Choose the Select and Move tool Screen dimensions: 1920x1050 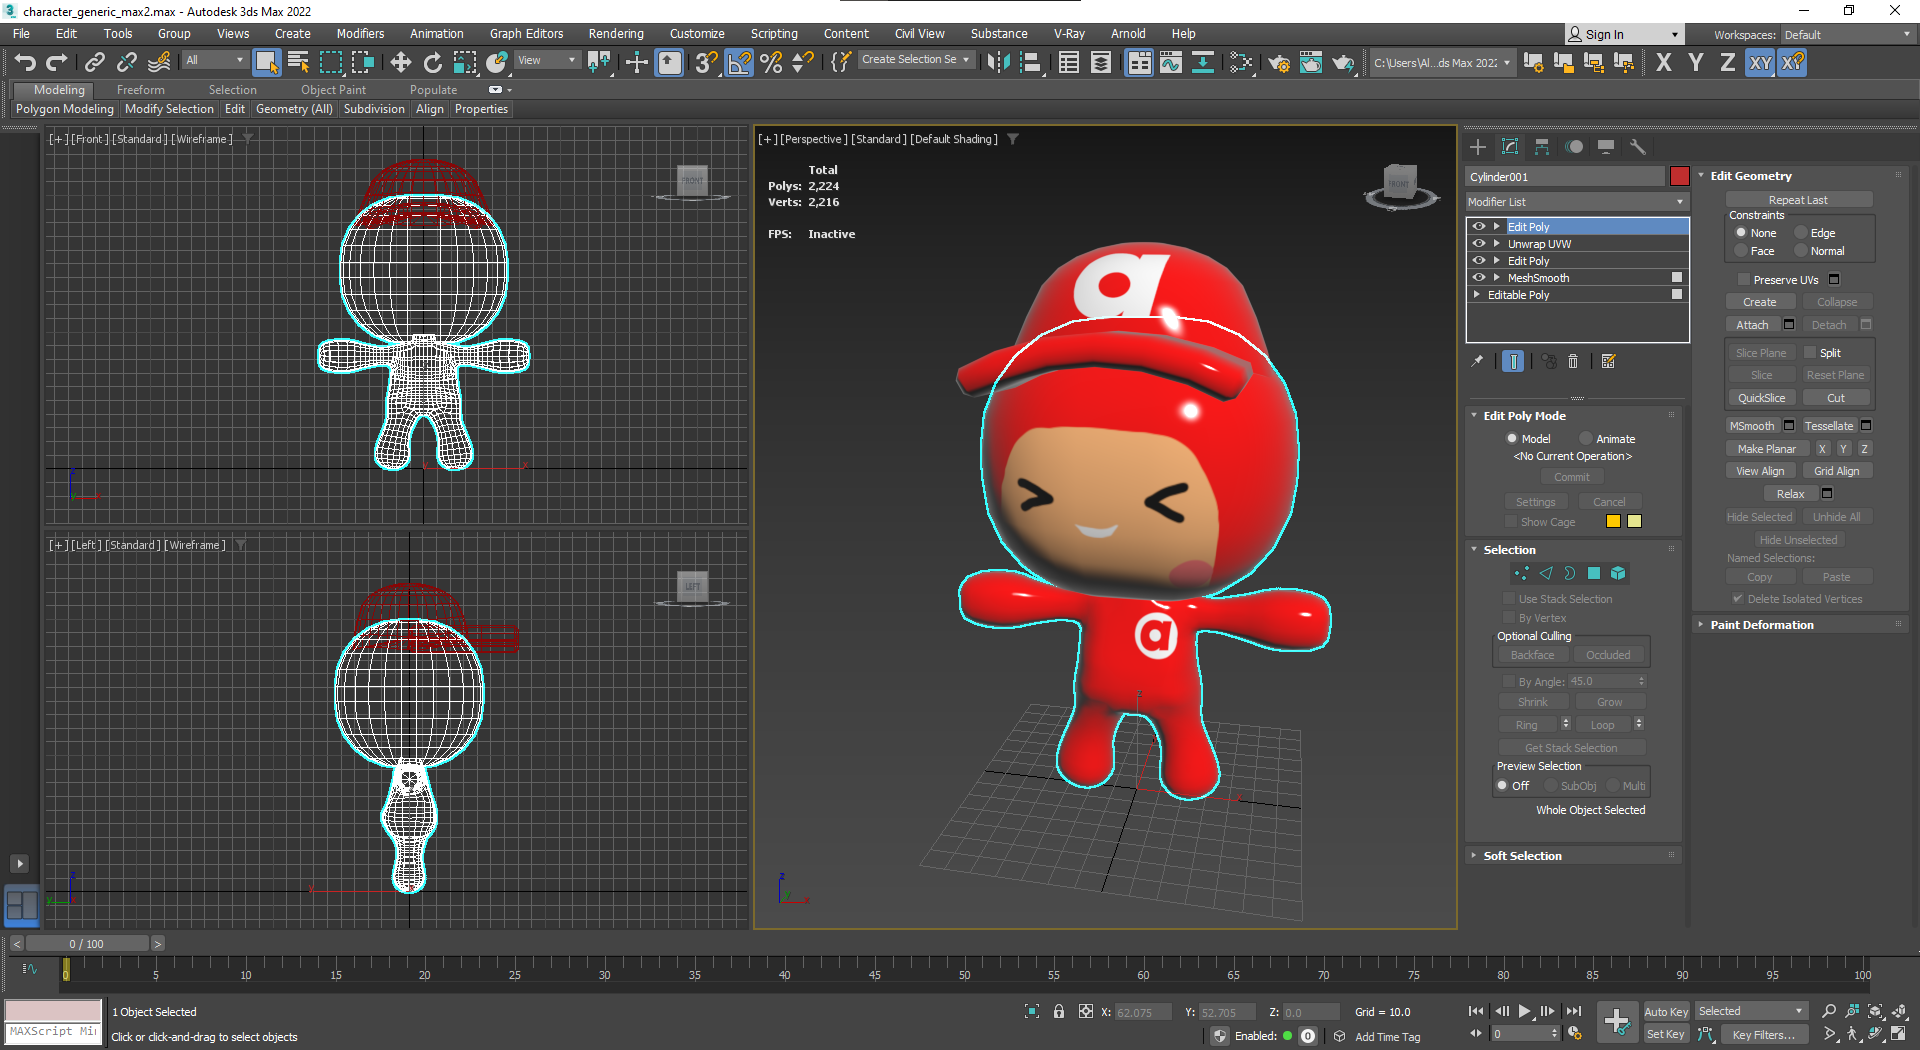coord(400,63)
